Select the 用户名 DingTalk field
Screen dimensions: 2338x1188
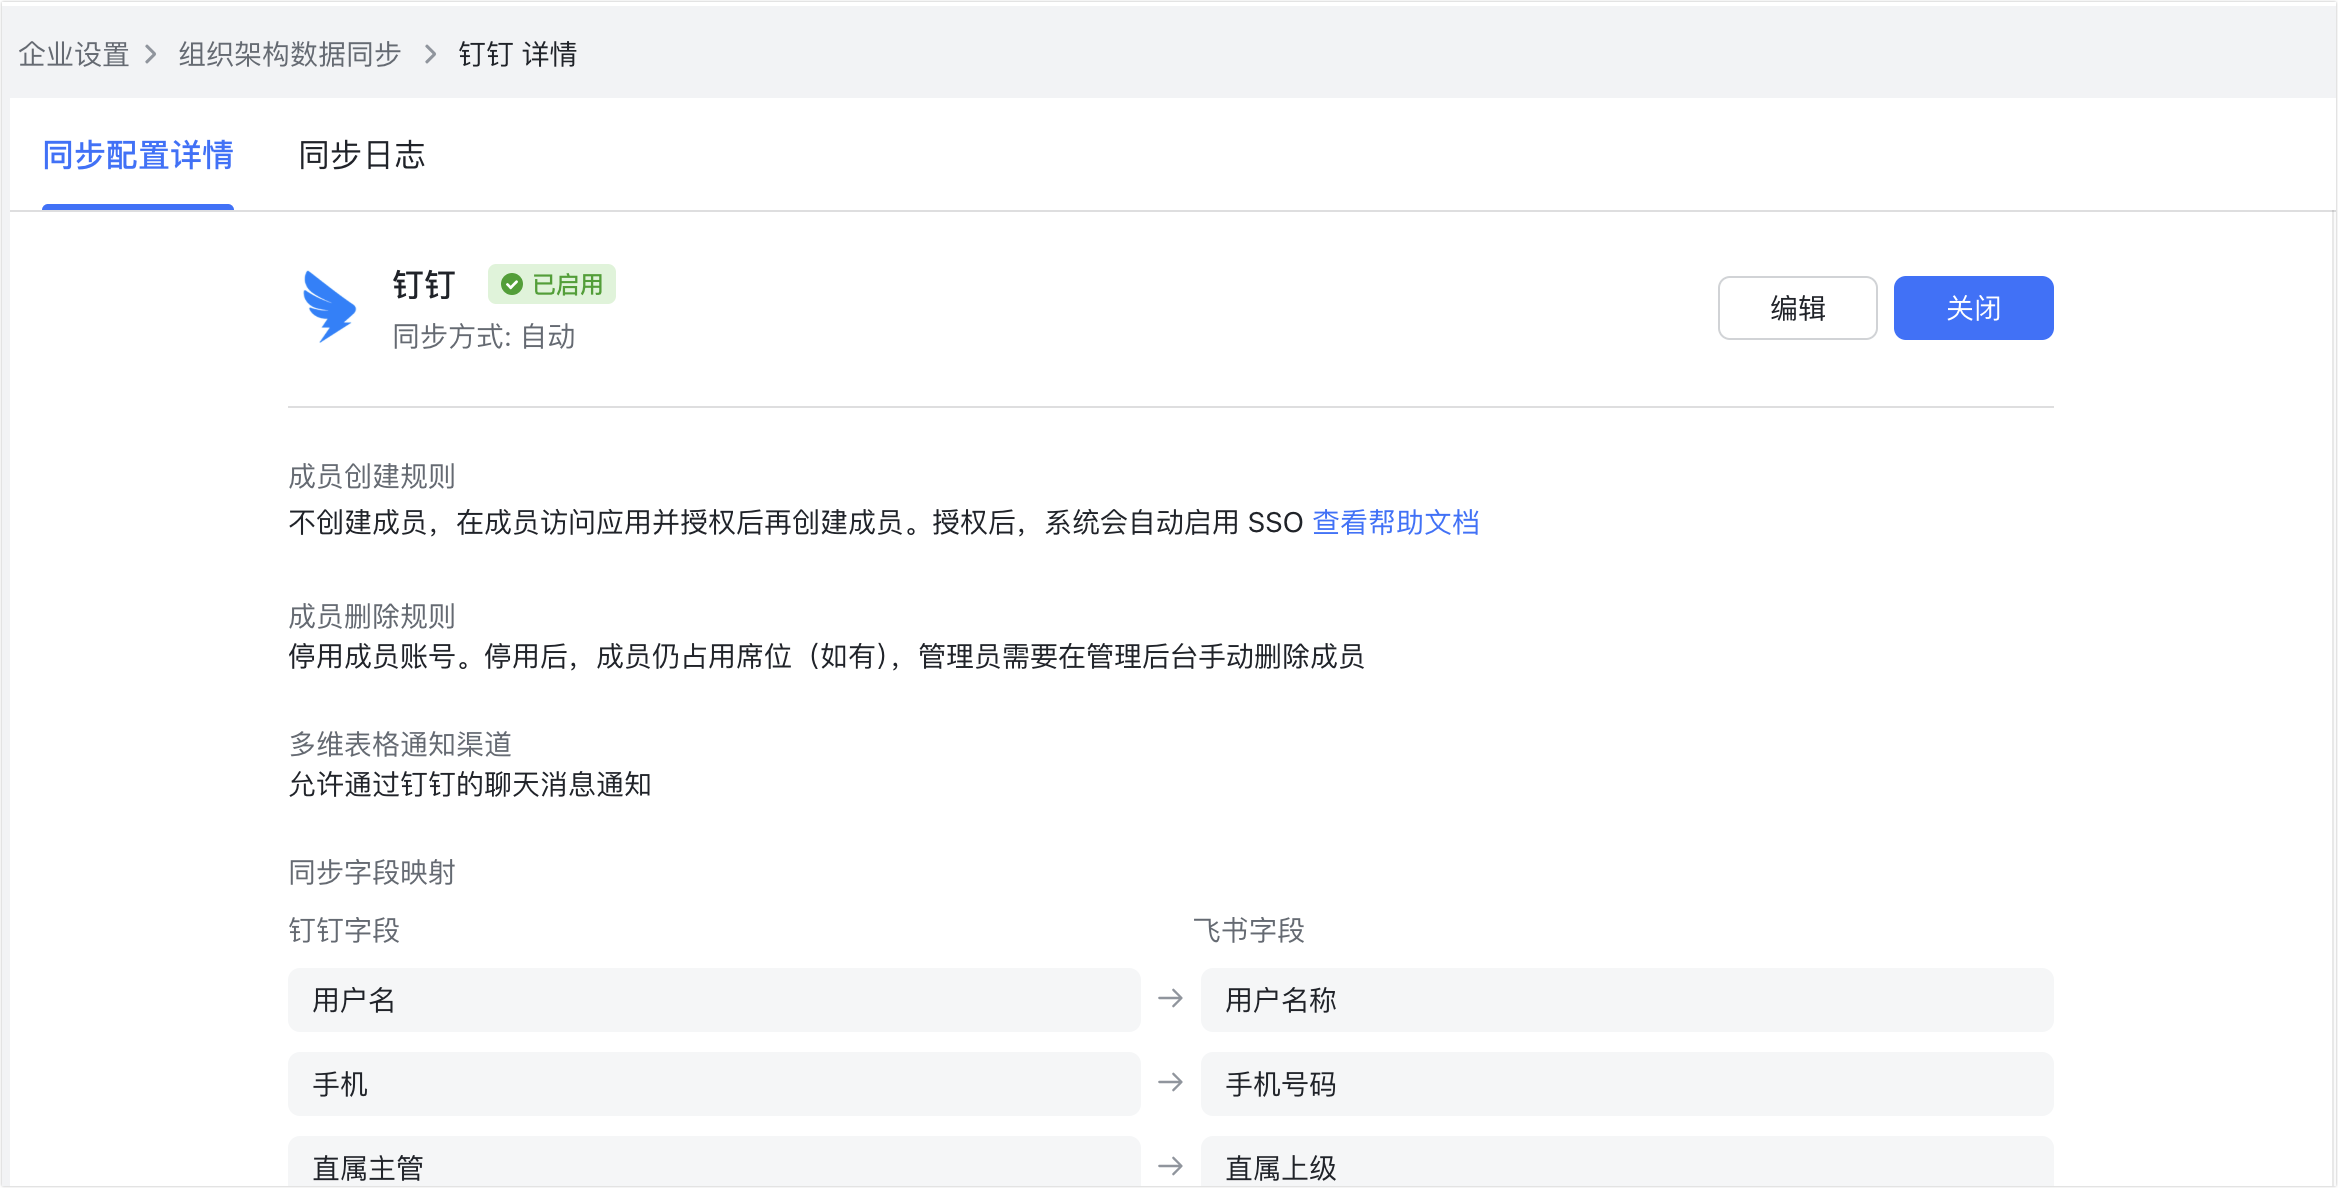pos(714,1000)
